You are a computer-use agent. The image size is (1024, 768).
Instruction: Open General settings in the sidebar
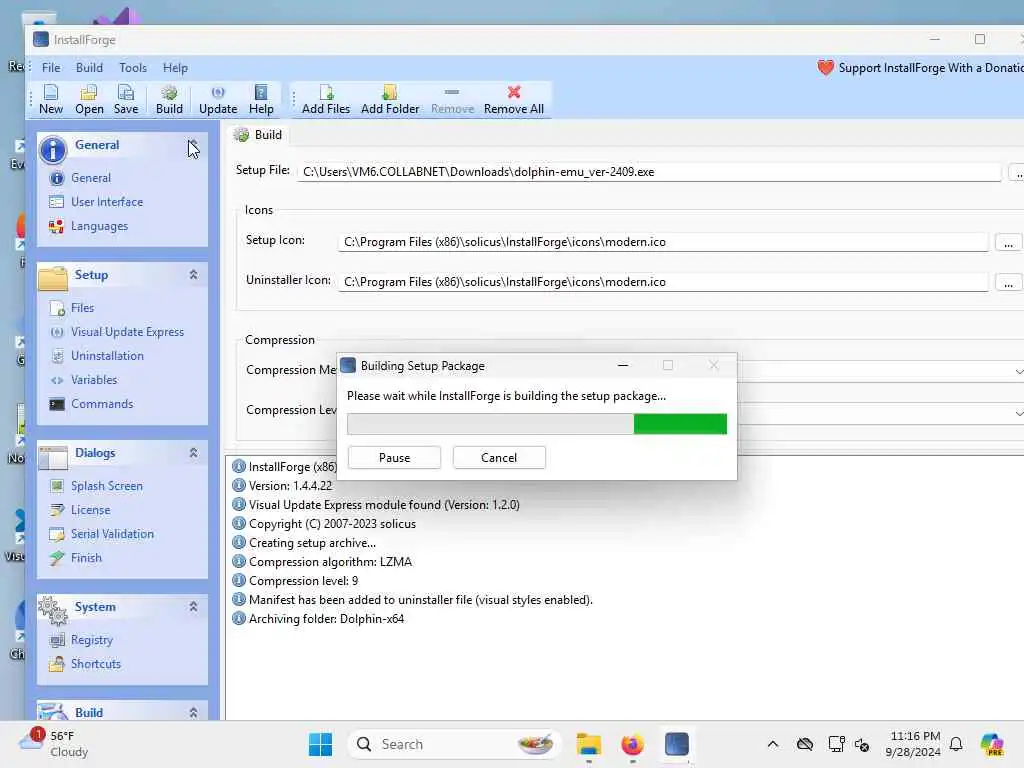coord(90,178)
